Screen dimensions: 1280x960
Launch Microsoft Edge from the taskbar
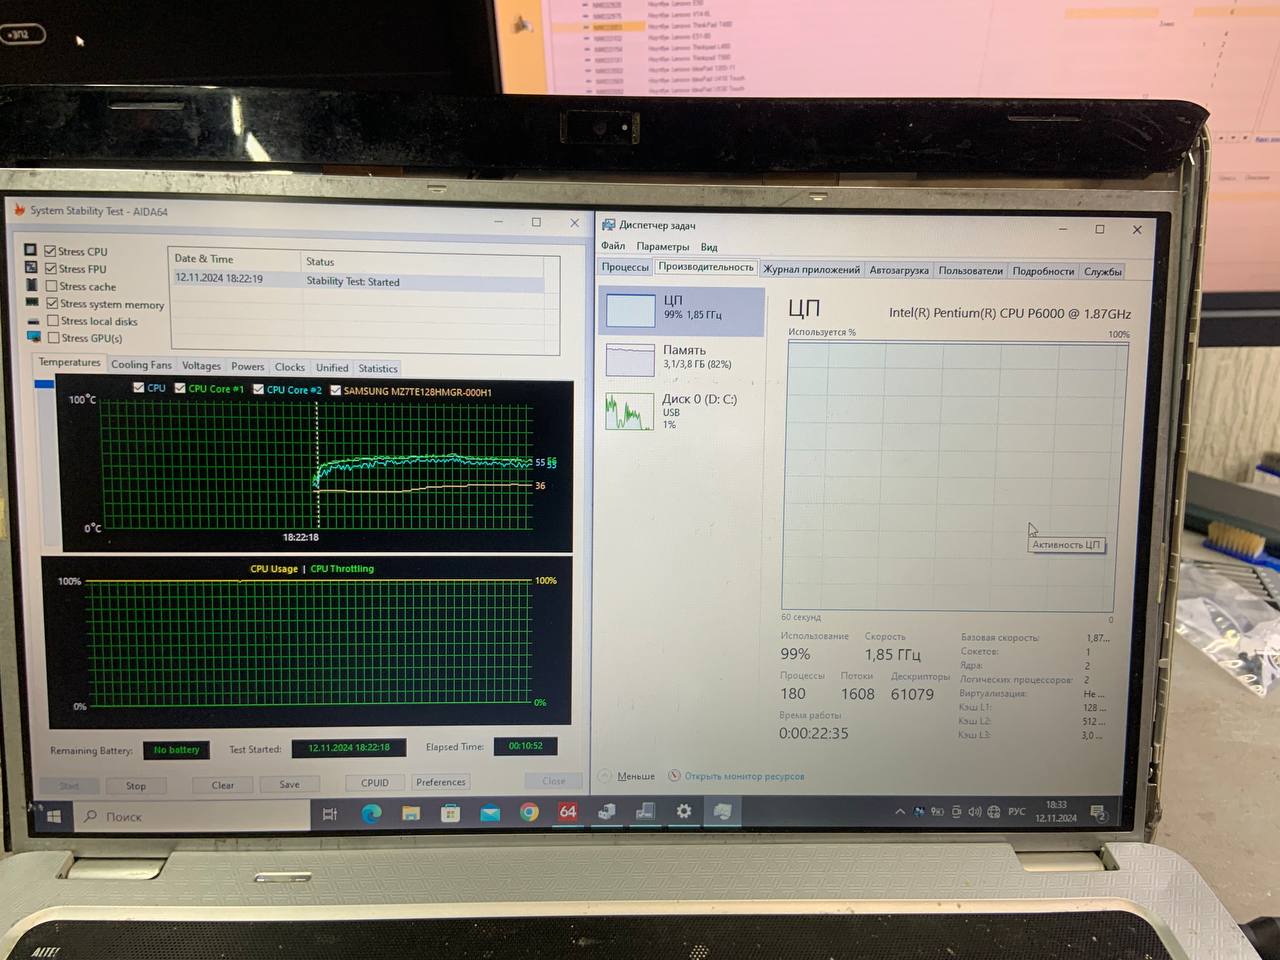[370, 814]
